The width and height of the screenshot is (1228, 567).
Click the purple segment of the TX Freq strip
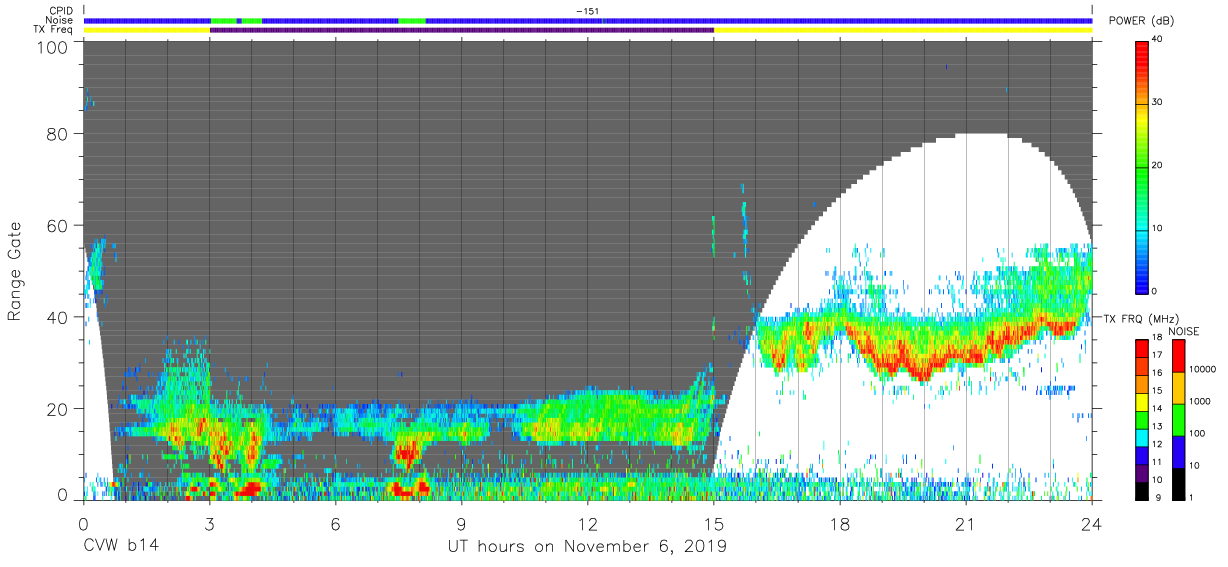[462, 30]
